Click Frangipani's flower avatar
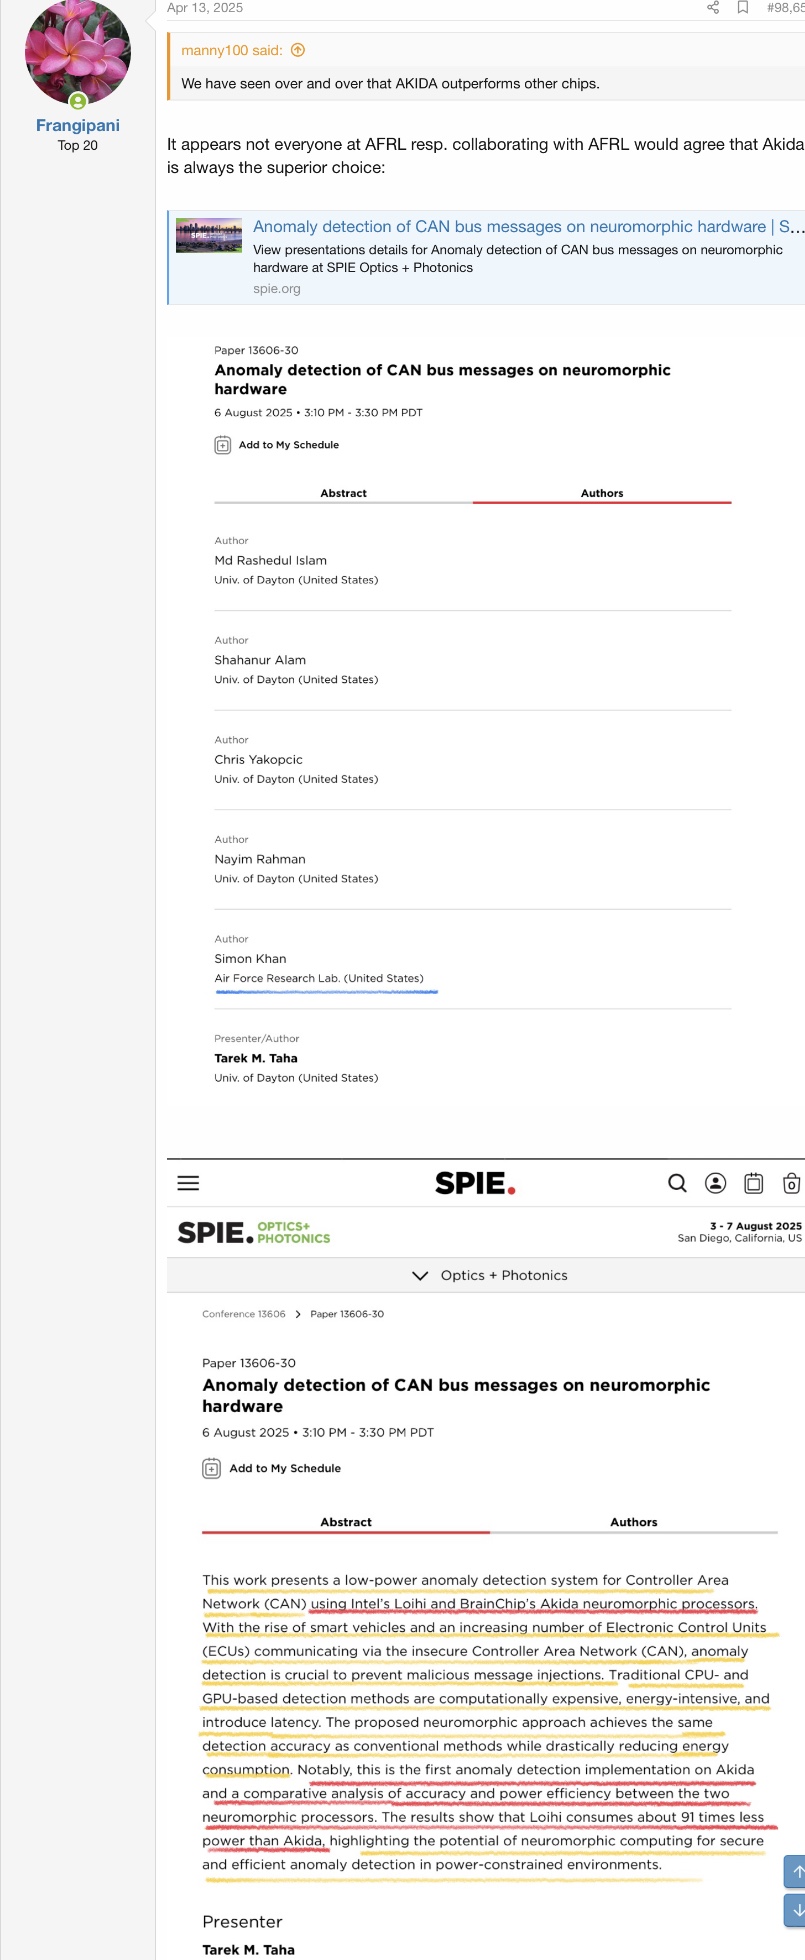Image resolution: width=805 pixels, height=1960 pixels. (x=78, y=52)
